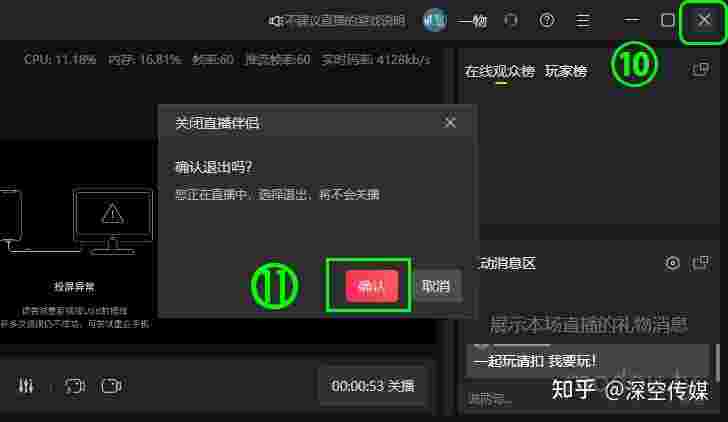Close the 关闭直播伴侣 dialog with X
This screenshot has width=728, height=422.
[x=449, y=123]
